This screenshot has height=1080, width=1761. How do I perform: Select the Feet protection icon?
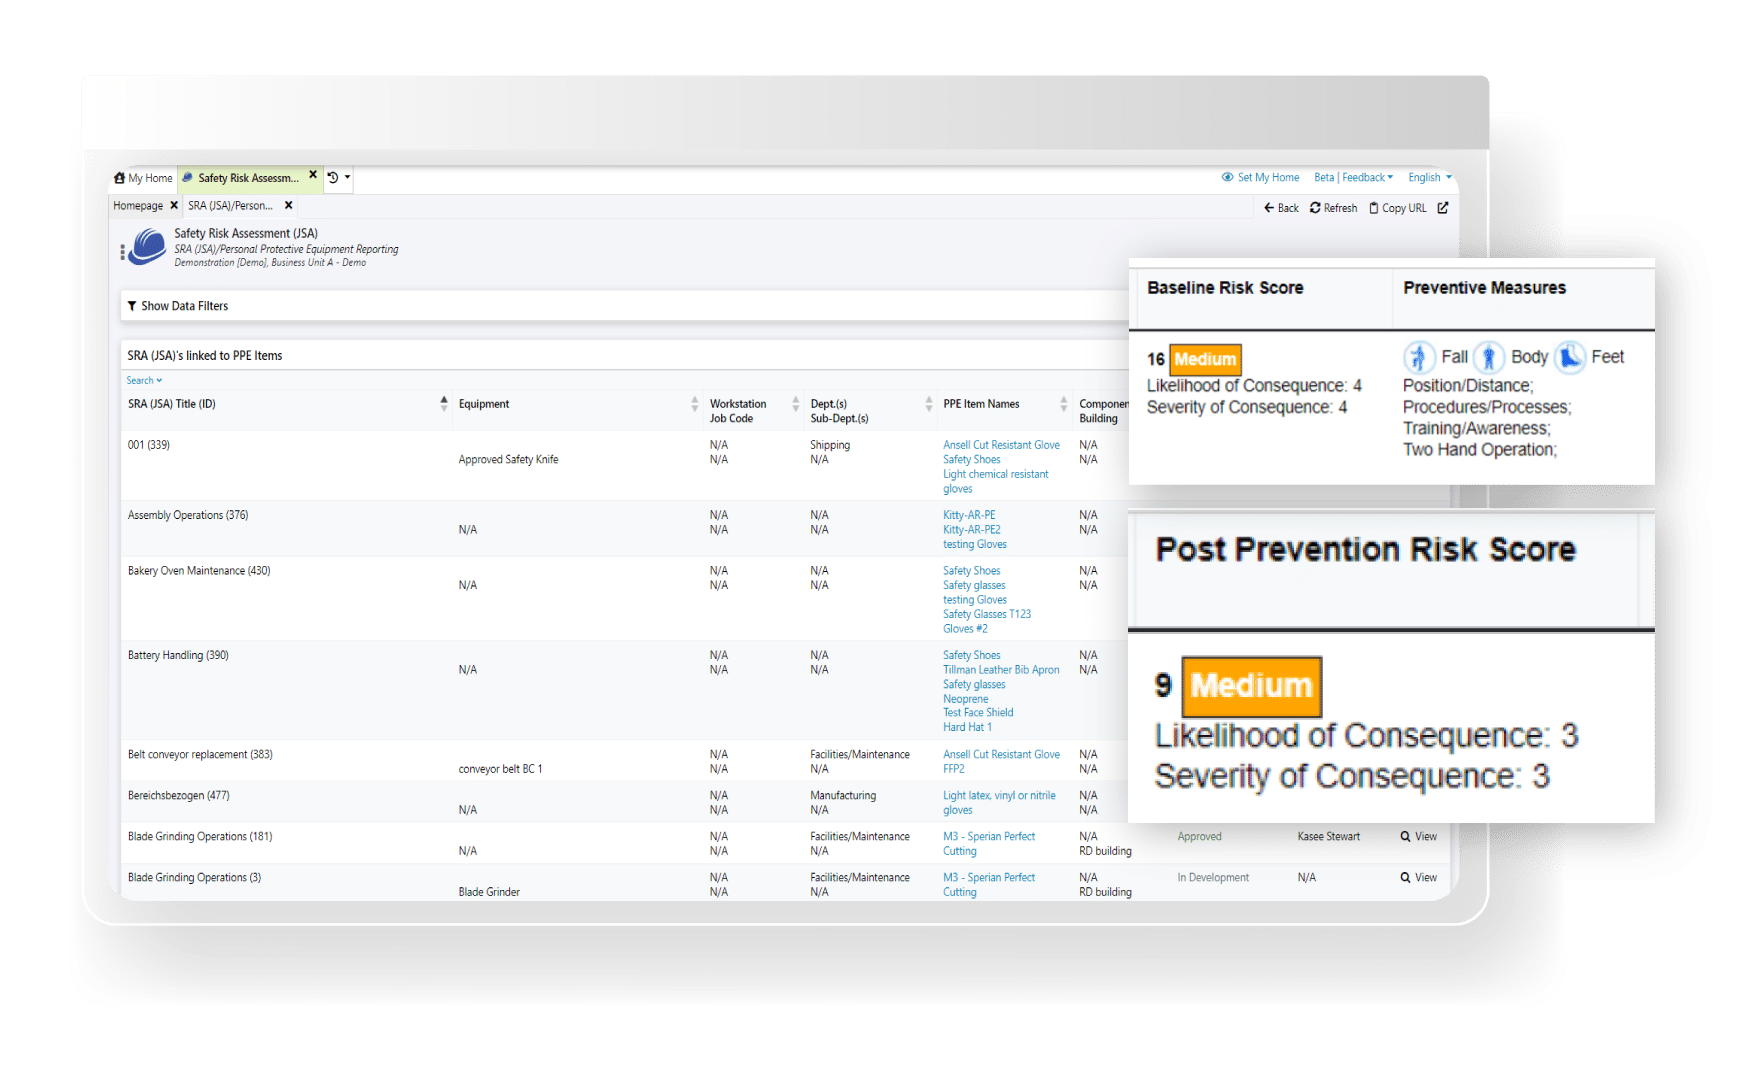click(x=1569, y=357)
